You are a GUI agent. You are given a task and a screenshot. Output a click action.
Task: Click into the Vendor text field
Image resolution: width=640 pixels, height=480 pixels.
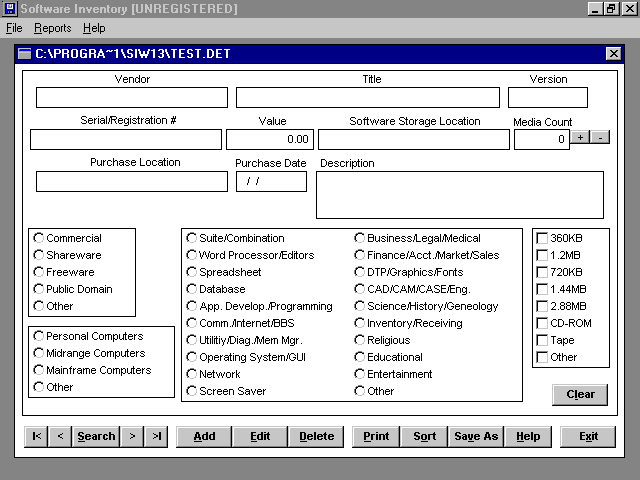131,97
